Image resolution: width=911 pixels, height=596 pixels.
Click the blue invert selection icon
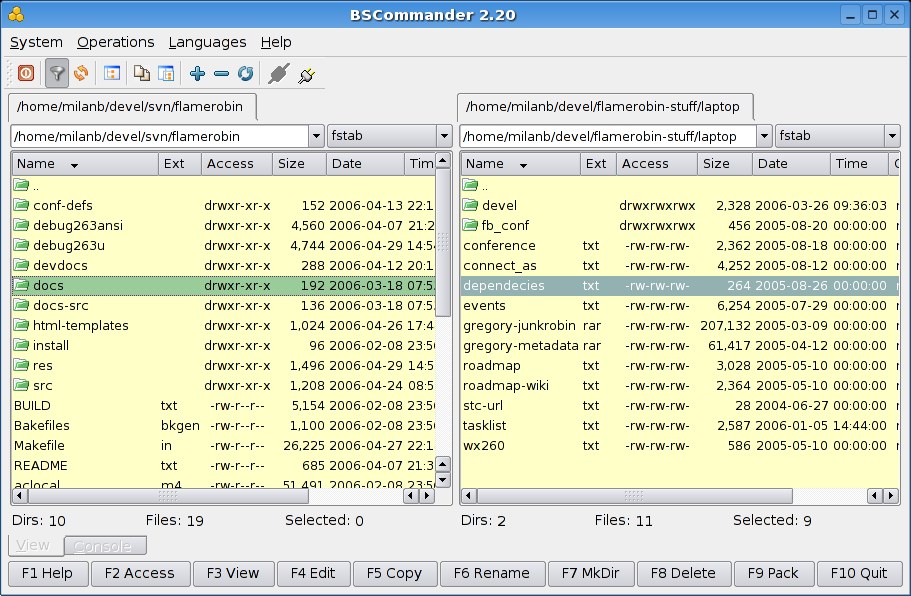click(245, 73)
